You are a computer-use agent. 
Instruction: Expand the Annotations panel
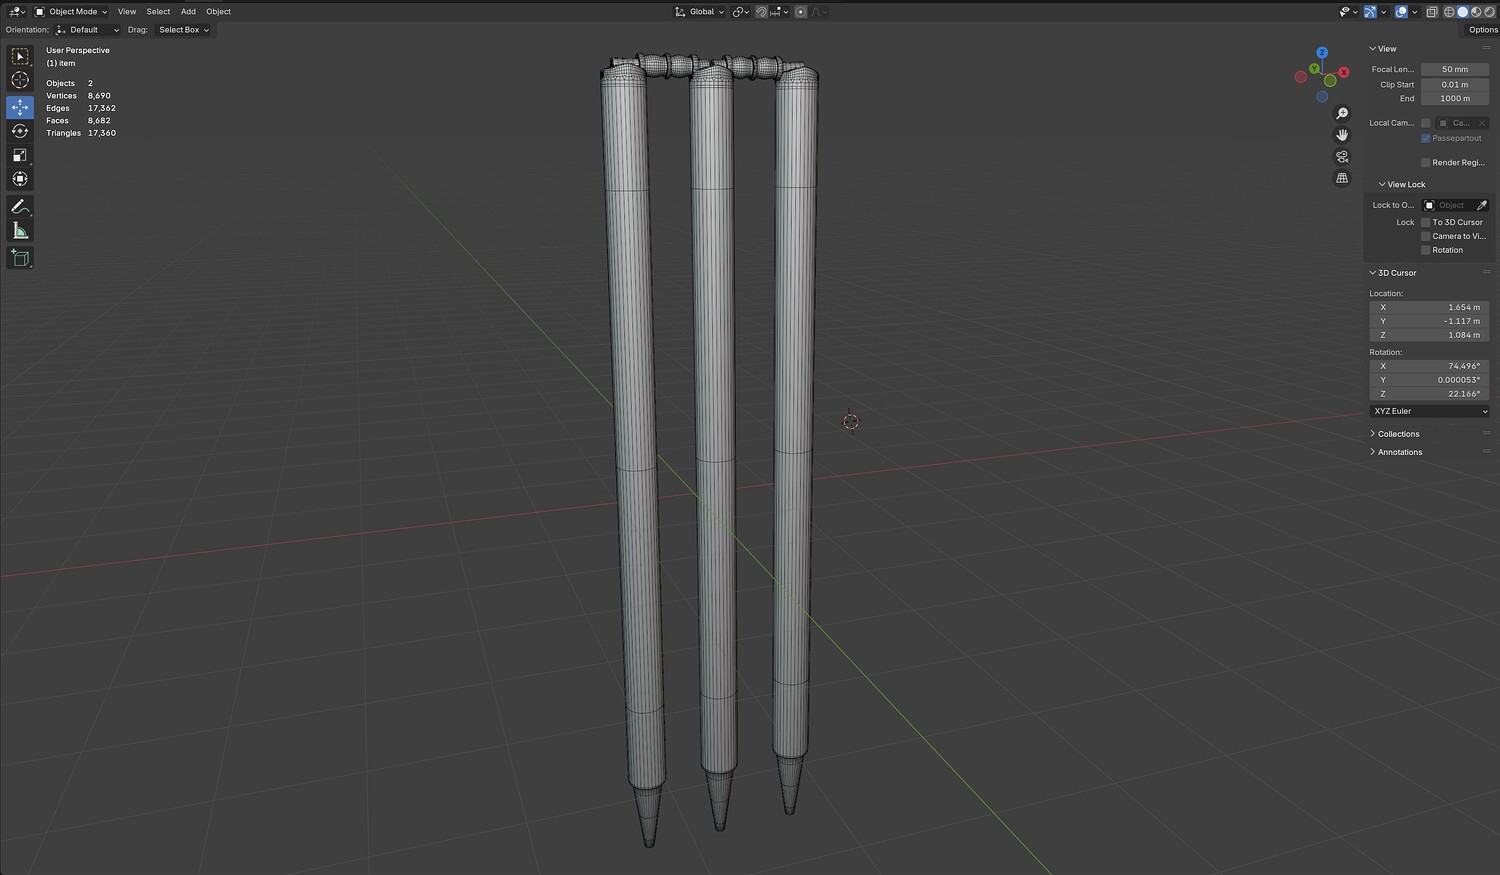click(1395, 452)
